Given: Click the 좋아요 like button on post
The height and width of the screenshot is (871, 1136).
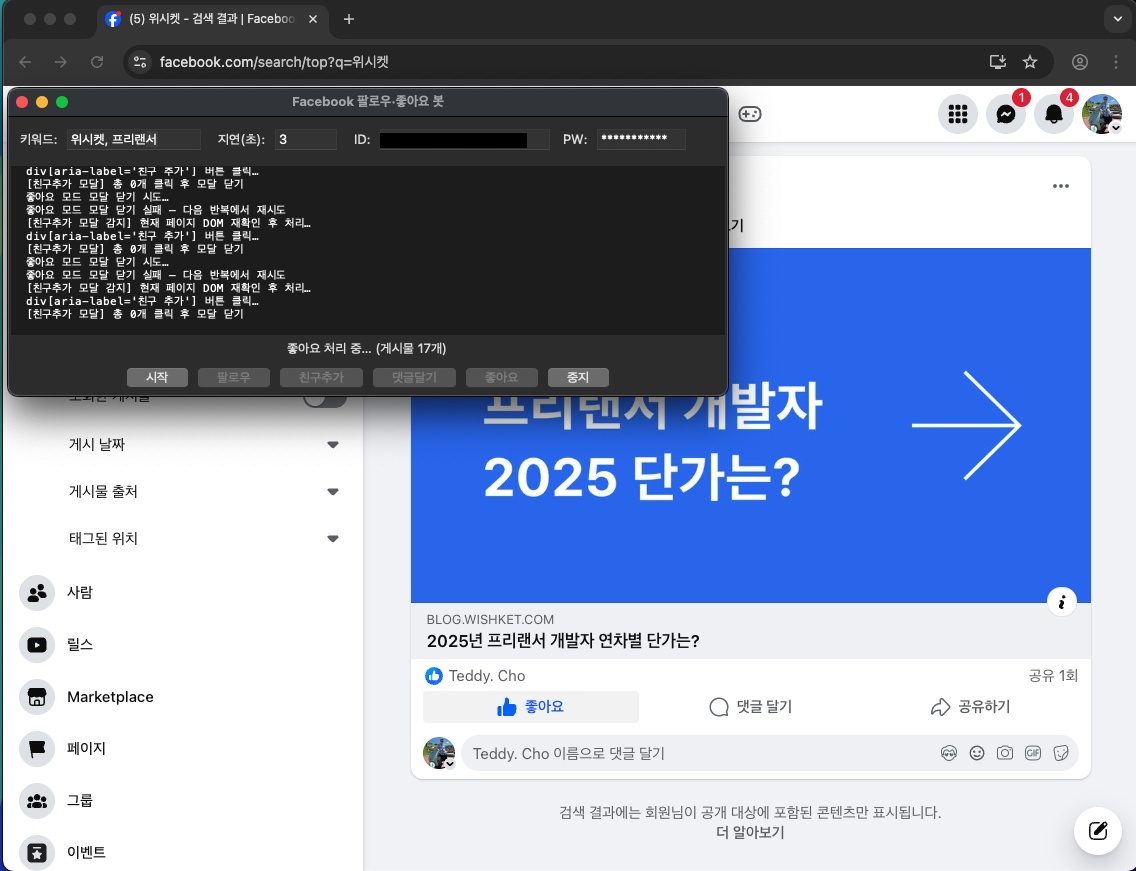Looking at the screenshot, I should (530, 707).
